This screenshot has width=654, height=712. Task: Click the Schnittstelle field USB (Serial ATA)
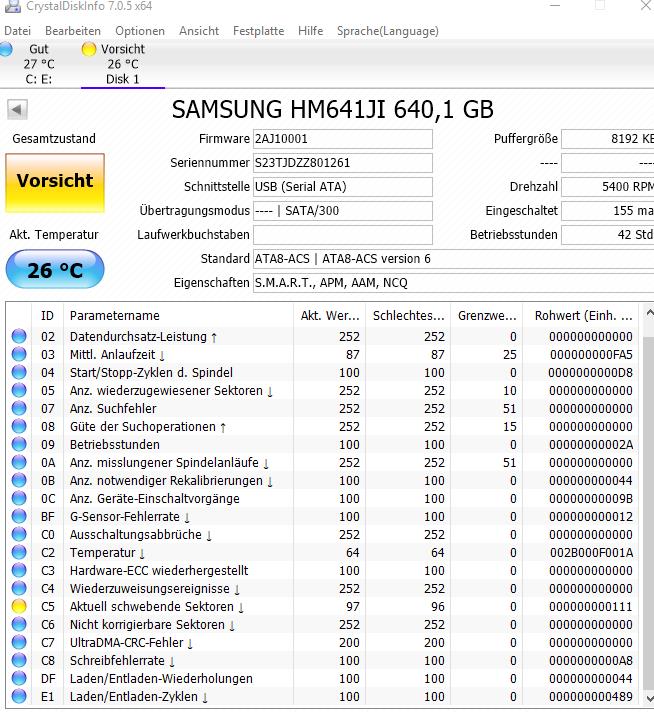coord(342,187)
